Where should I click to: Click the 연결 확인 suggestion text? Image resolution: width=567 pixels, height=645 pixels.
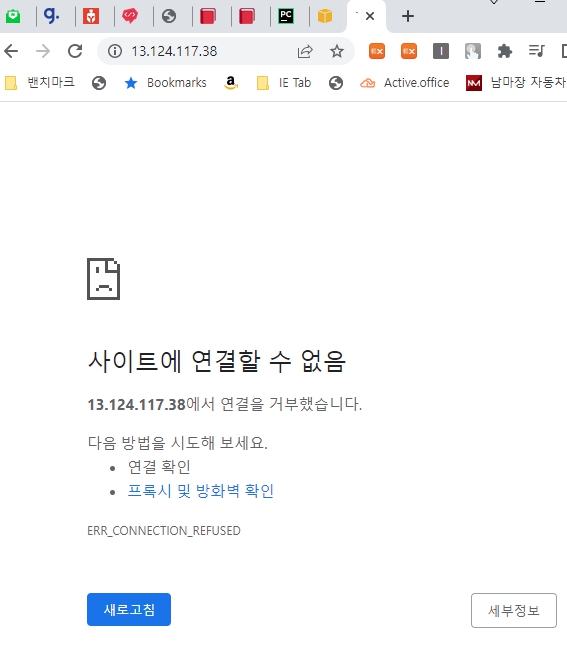[x=159, y=467]
